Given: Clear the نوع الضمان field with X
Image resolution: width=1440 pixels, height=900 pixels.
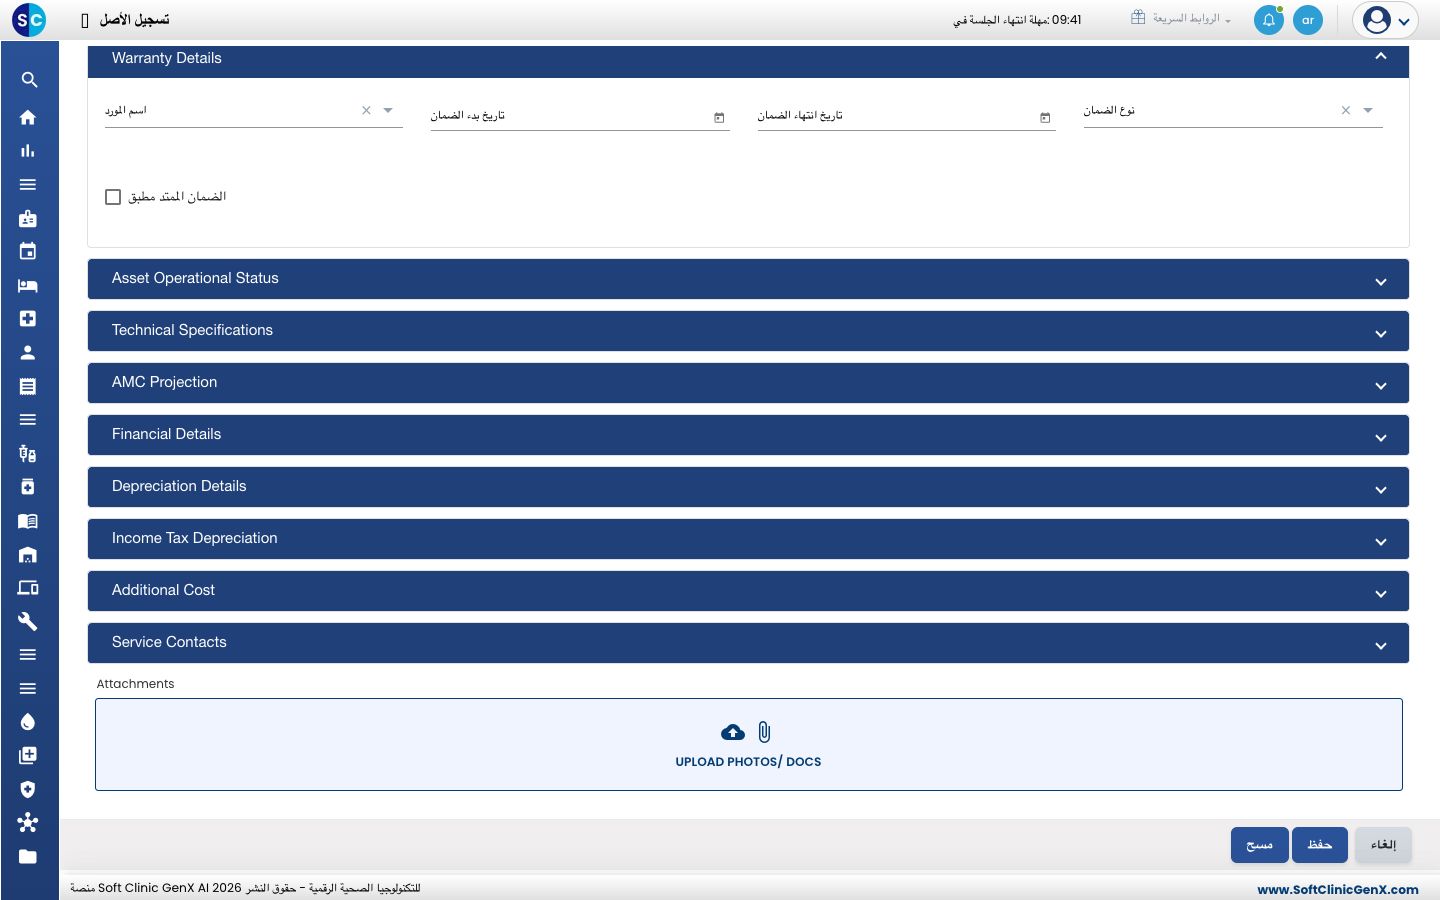Looking at the screenshot, I should pyautogui.click(x=1346, y=110).
